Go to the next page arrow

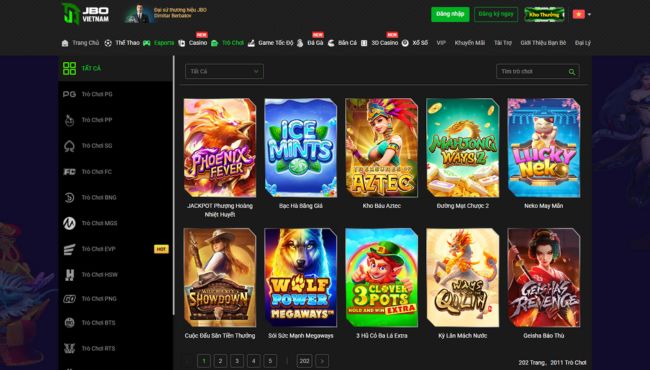click(322, 361)
